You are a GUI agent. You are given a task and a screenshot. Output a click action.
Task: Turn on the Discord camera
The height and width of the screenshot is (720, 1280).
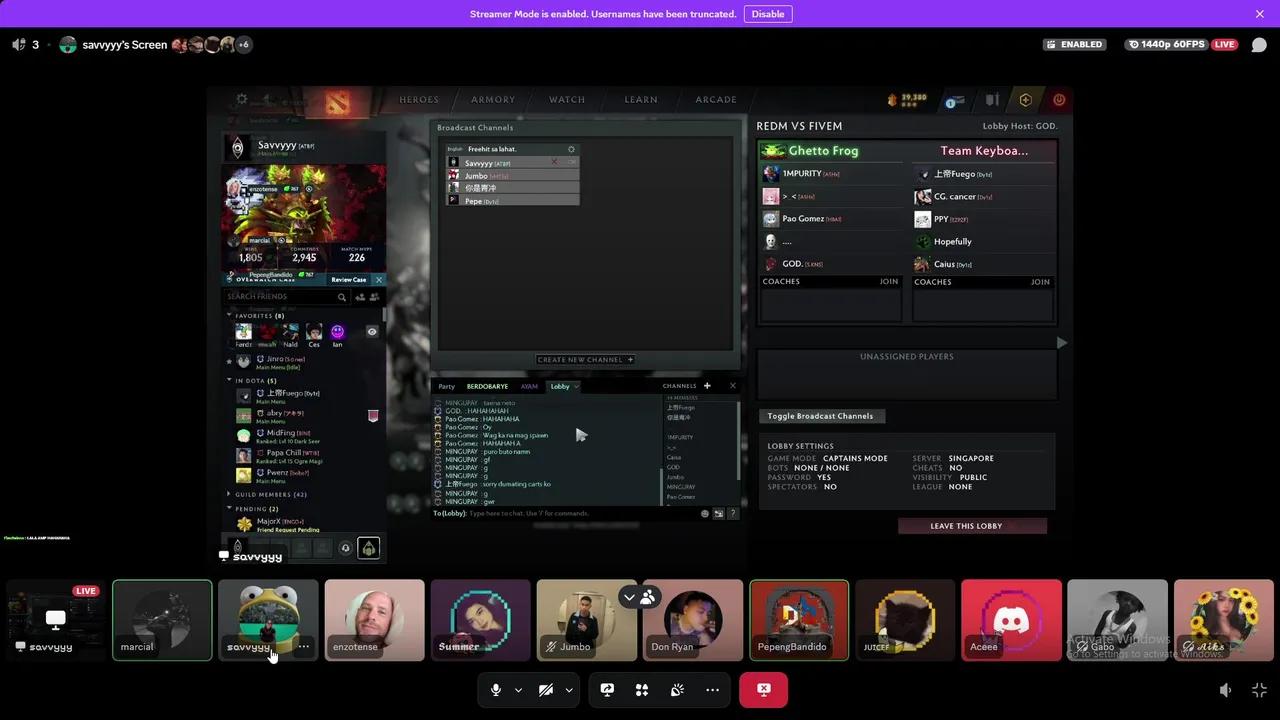coord(546,690)
